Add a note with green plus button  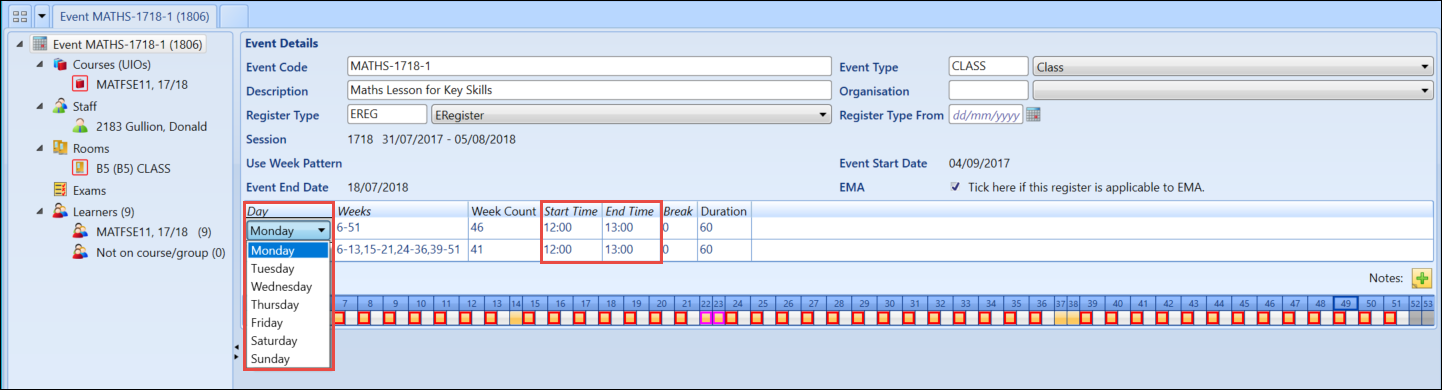coord(1421,278)
